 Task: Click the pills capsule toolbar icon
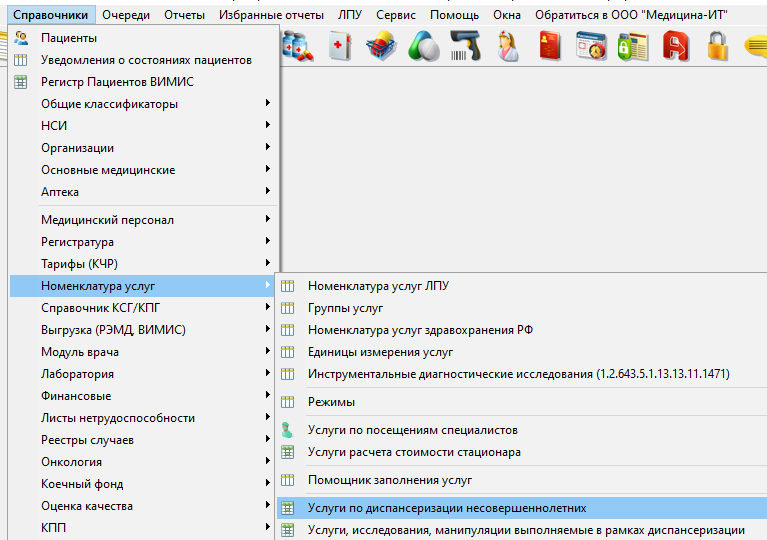click(x=424, y=47)
